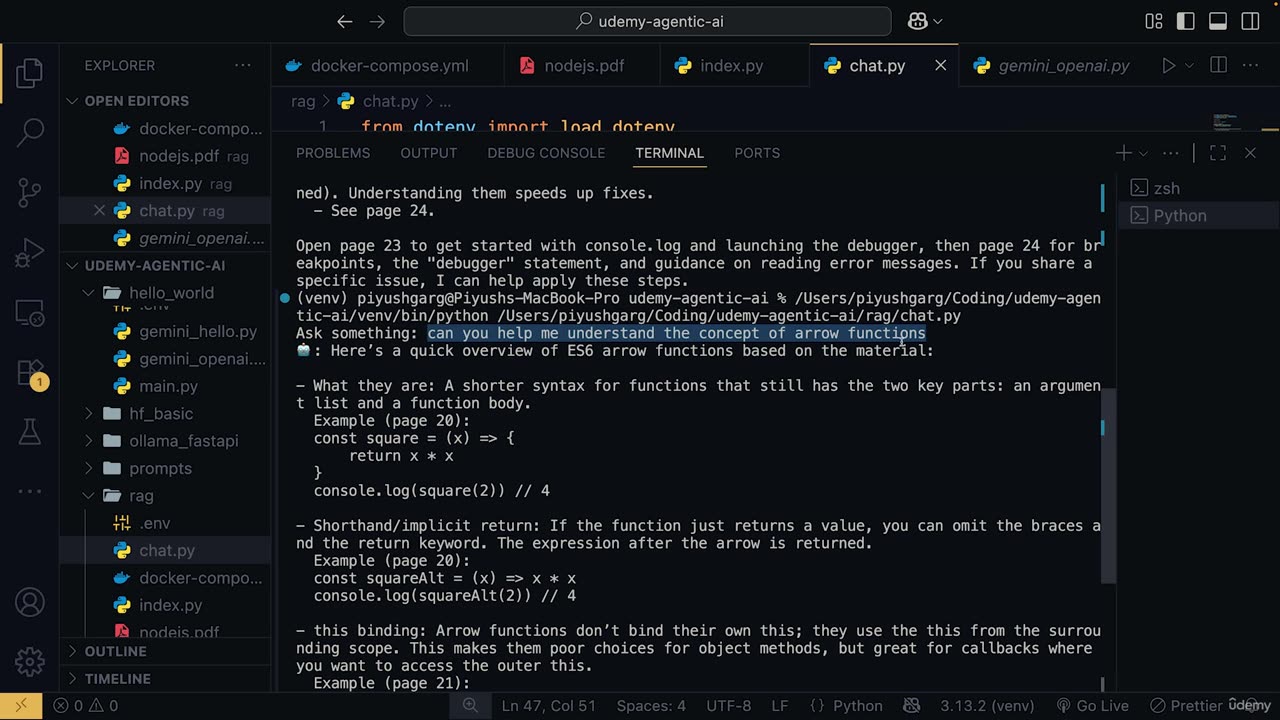The width and height of the screenshot is (1280, 720).
Task: Select the Python terminal instance
Action: coord(1198,215)
